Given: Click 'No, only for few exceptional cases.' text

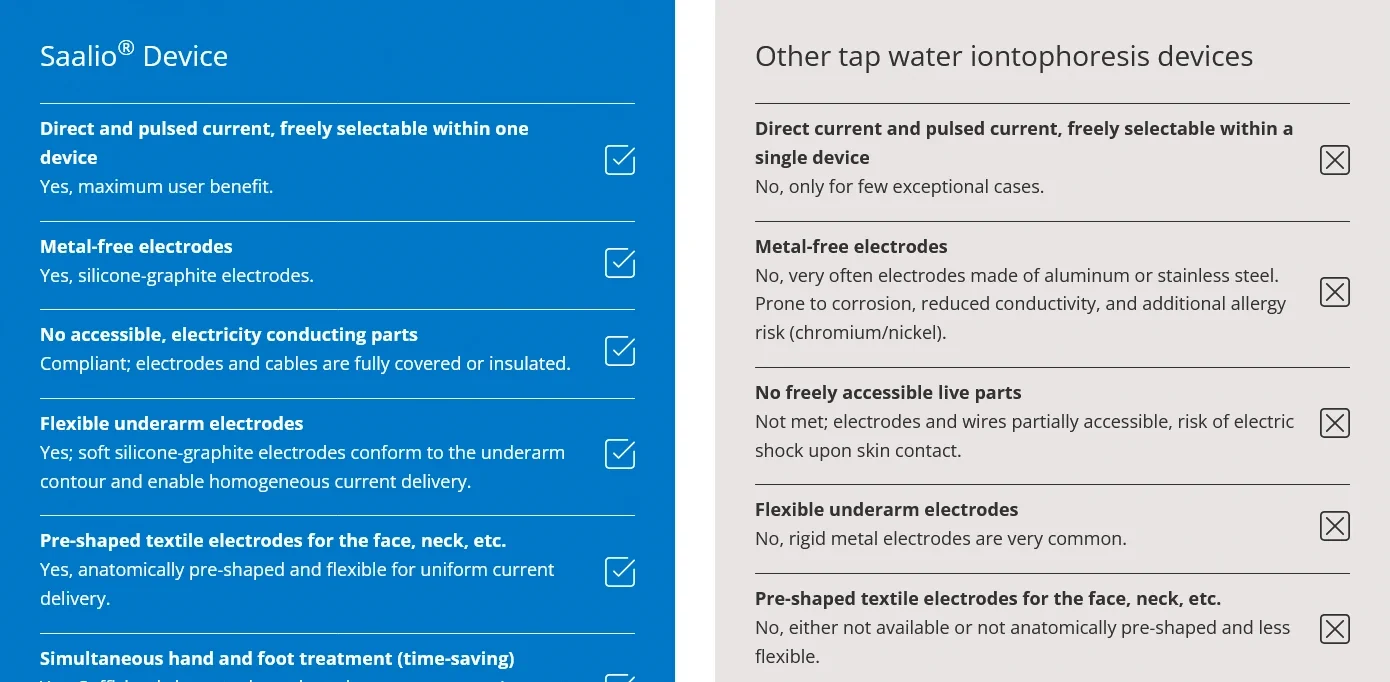Looking at the screenshot, I should point(899,186).
